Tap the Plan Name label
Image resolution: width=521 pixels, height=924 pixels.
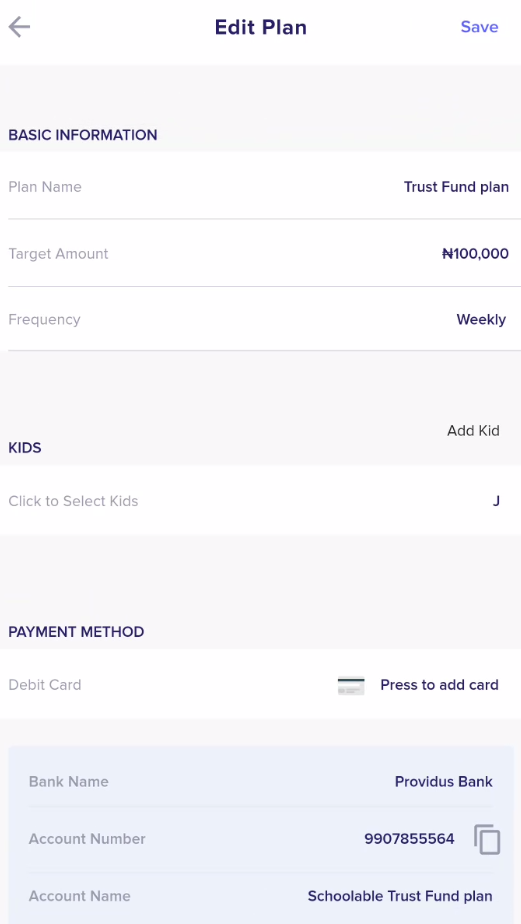click(x=45, y=187)
